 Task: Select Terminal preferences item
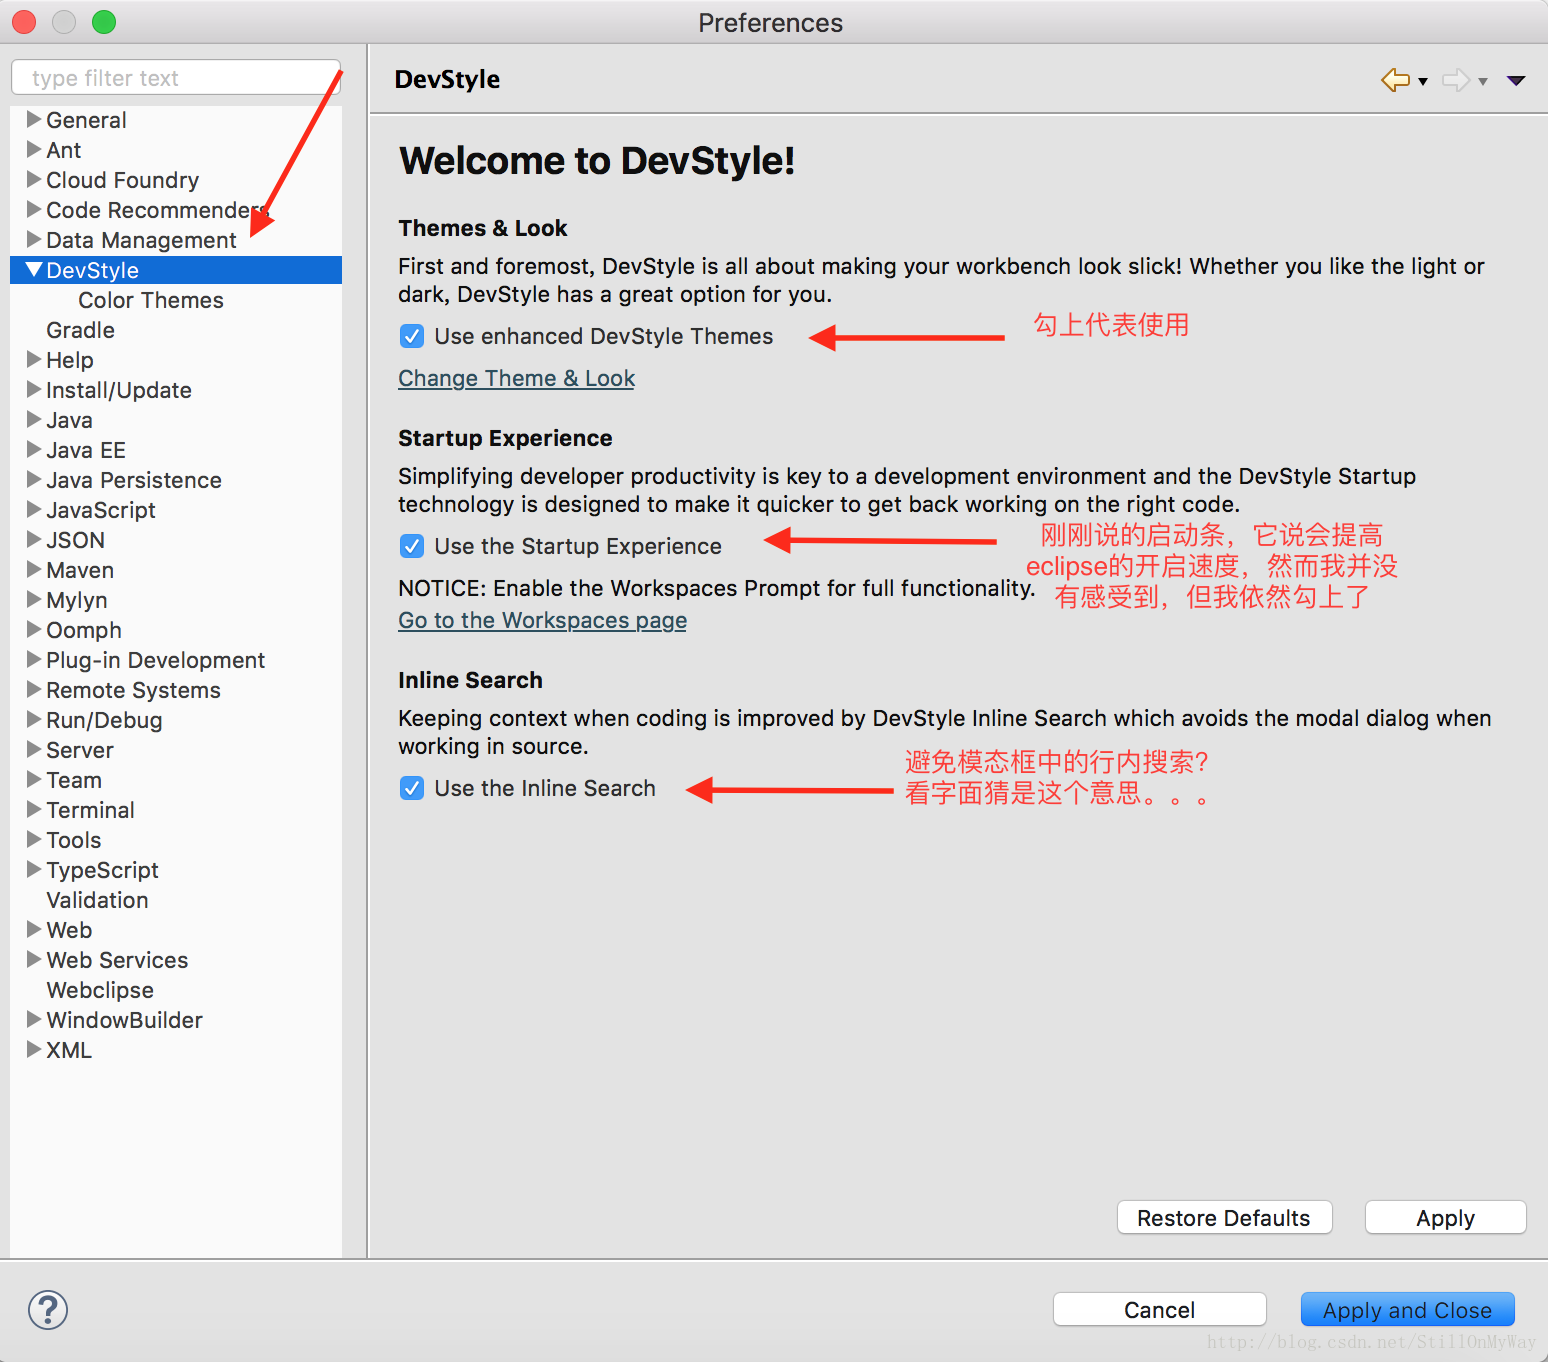point(90,810)
